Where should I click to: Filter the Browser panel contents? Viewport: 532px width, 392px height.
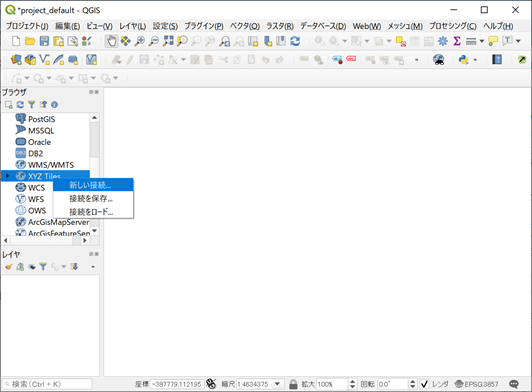pyautogui.click(x=32, y=105)
